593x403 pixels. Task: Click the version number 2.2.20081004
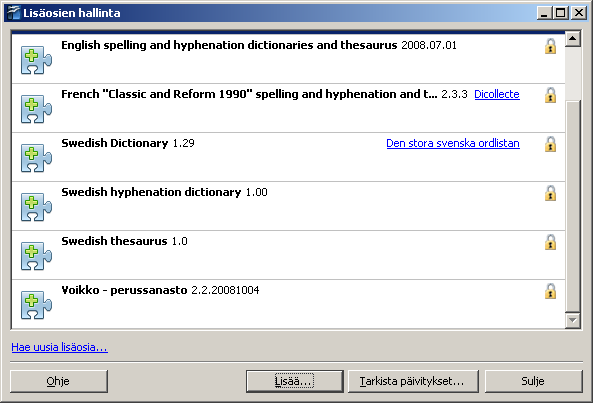tap(225, 290)
